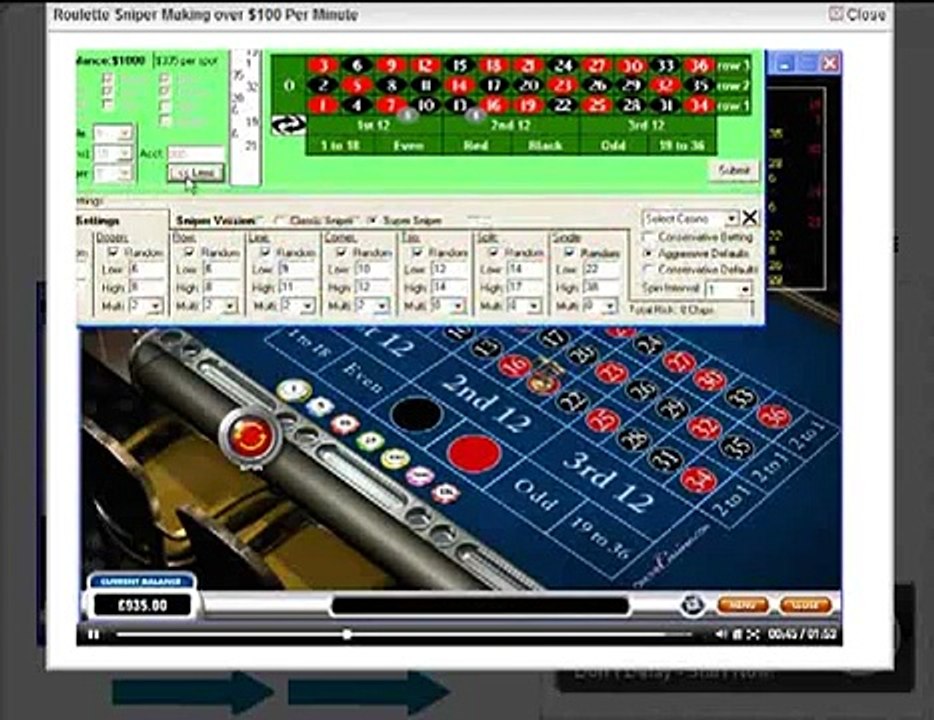
Task: Click the Low input field in the Corner group
Action: point(373,269)
